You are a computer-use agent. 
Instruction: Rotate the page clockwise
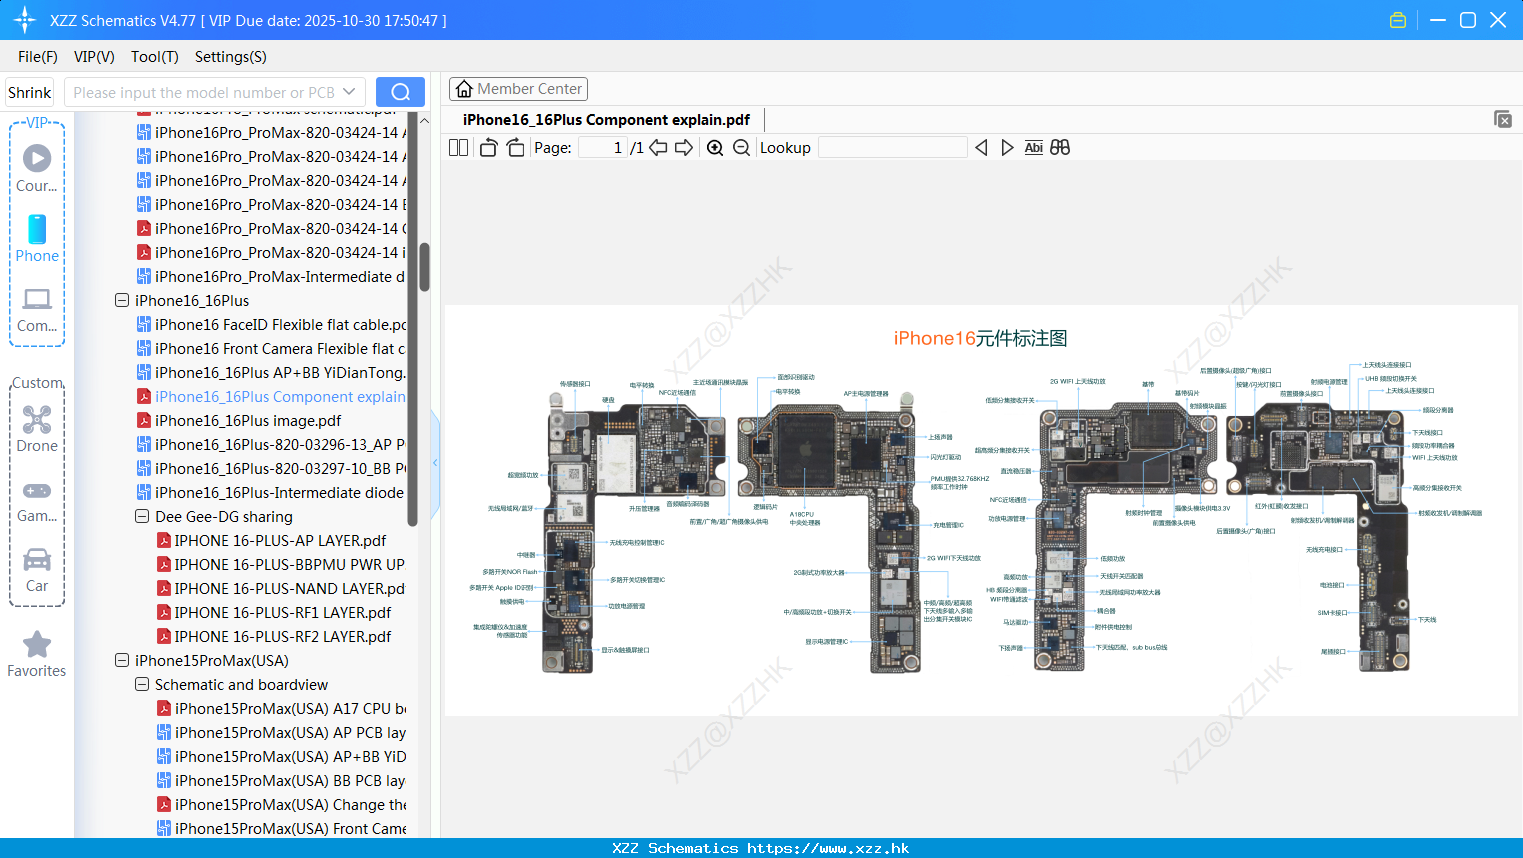pyautogui.click(x=515, y=148)
